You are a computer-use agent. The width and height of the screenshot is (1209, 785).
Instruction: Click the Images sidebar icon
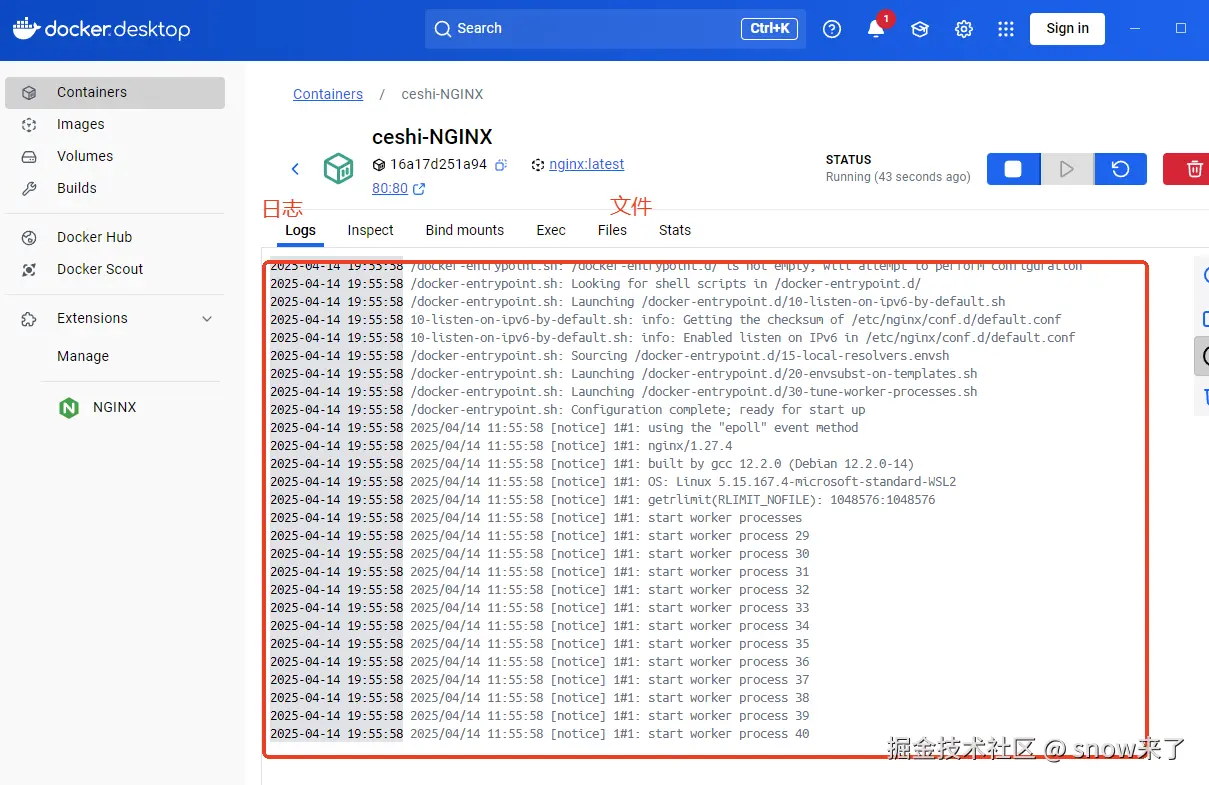click(29, 124)
